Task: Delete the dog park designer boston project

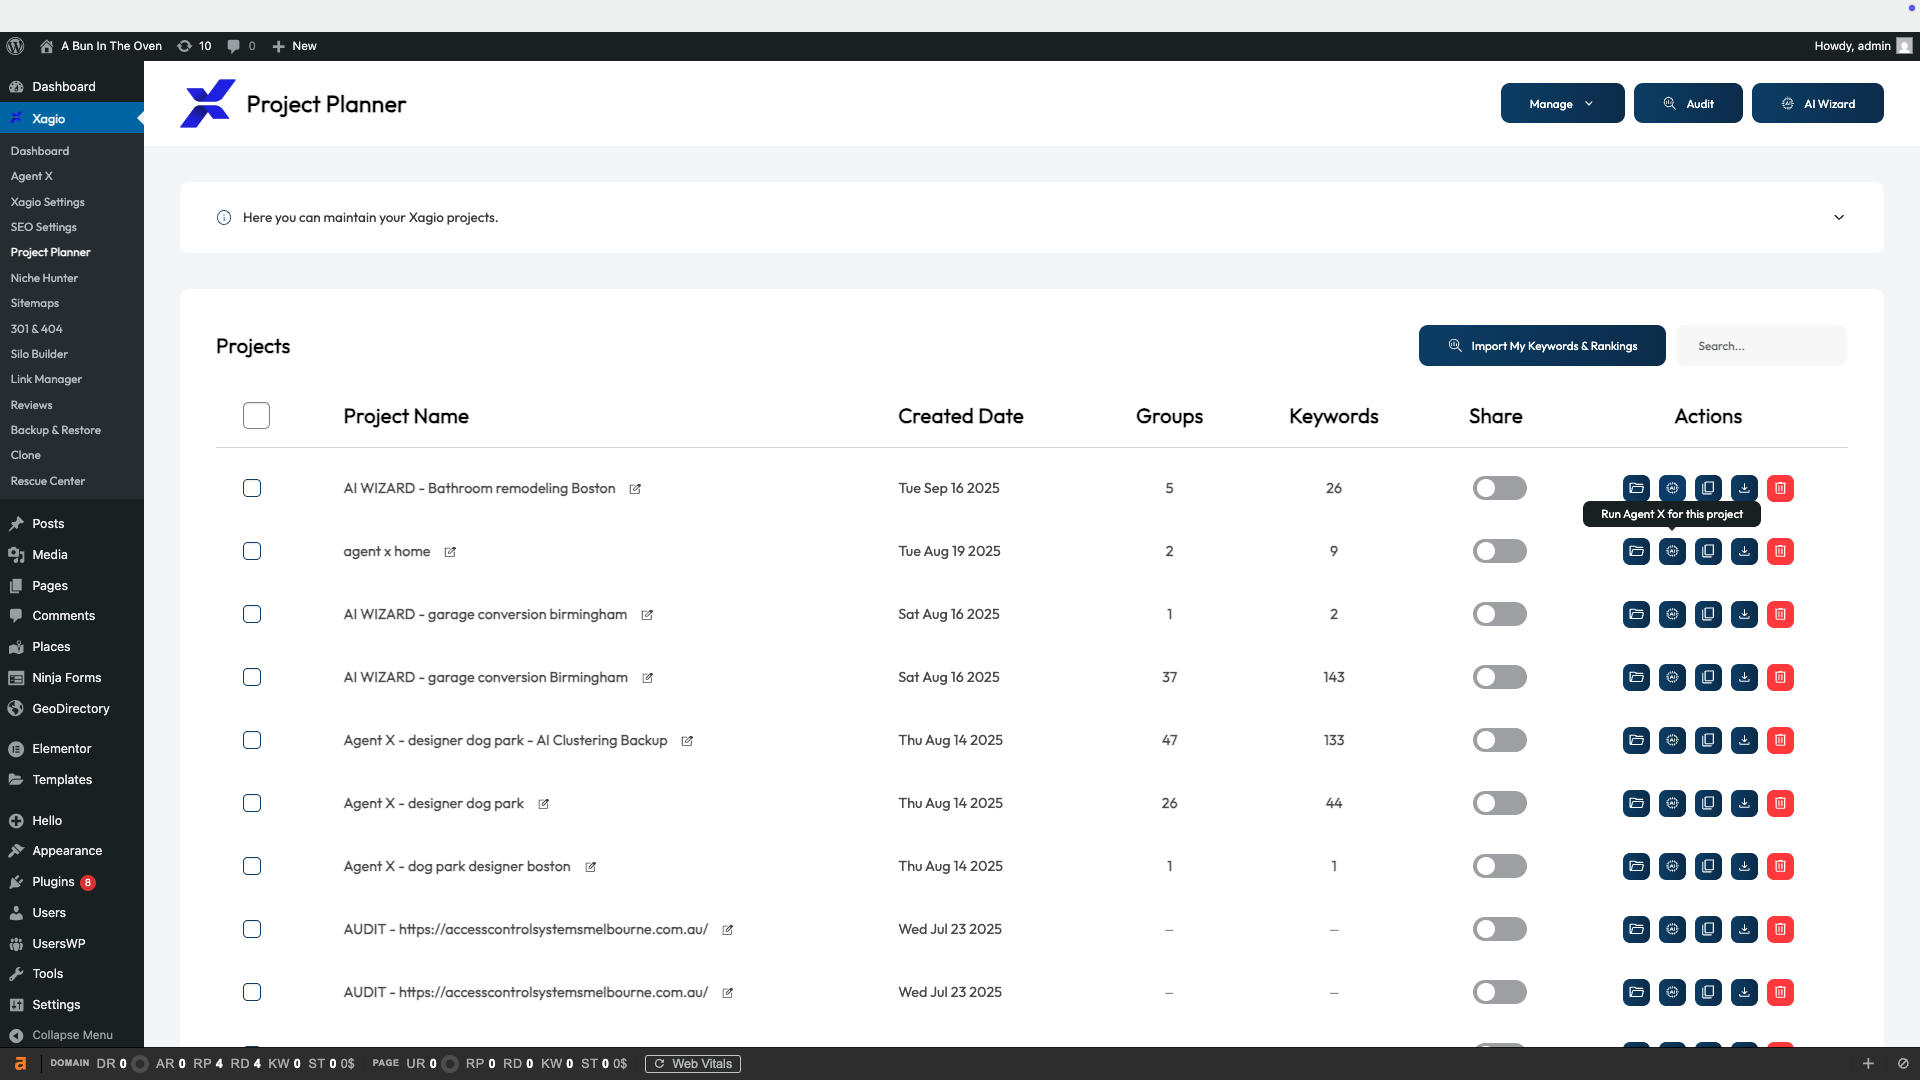Action: pyautogui.click(x=1780, y=866)
